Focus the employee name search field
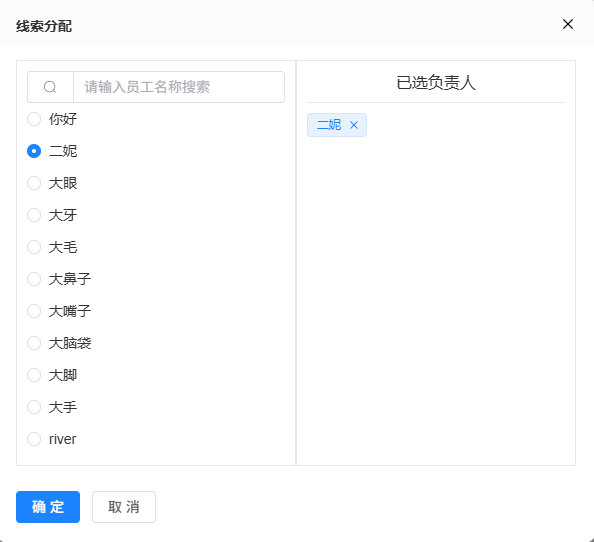The image size is (594, 542). (179, 87)
